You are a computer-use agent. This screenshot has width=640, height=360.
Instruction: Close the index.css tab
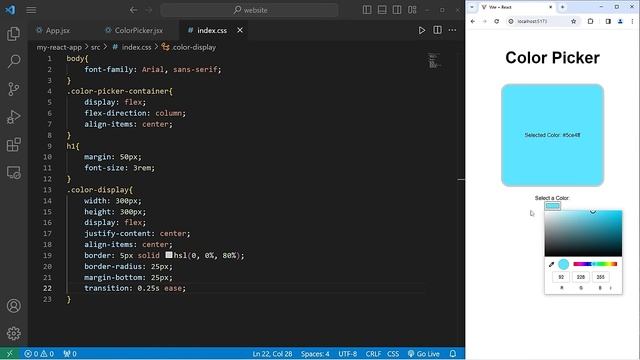(240, 30)
